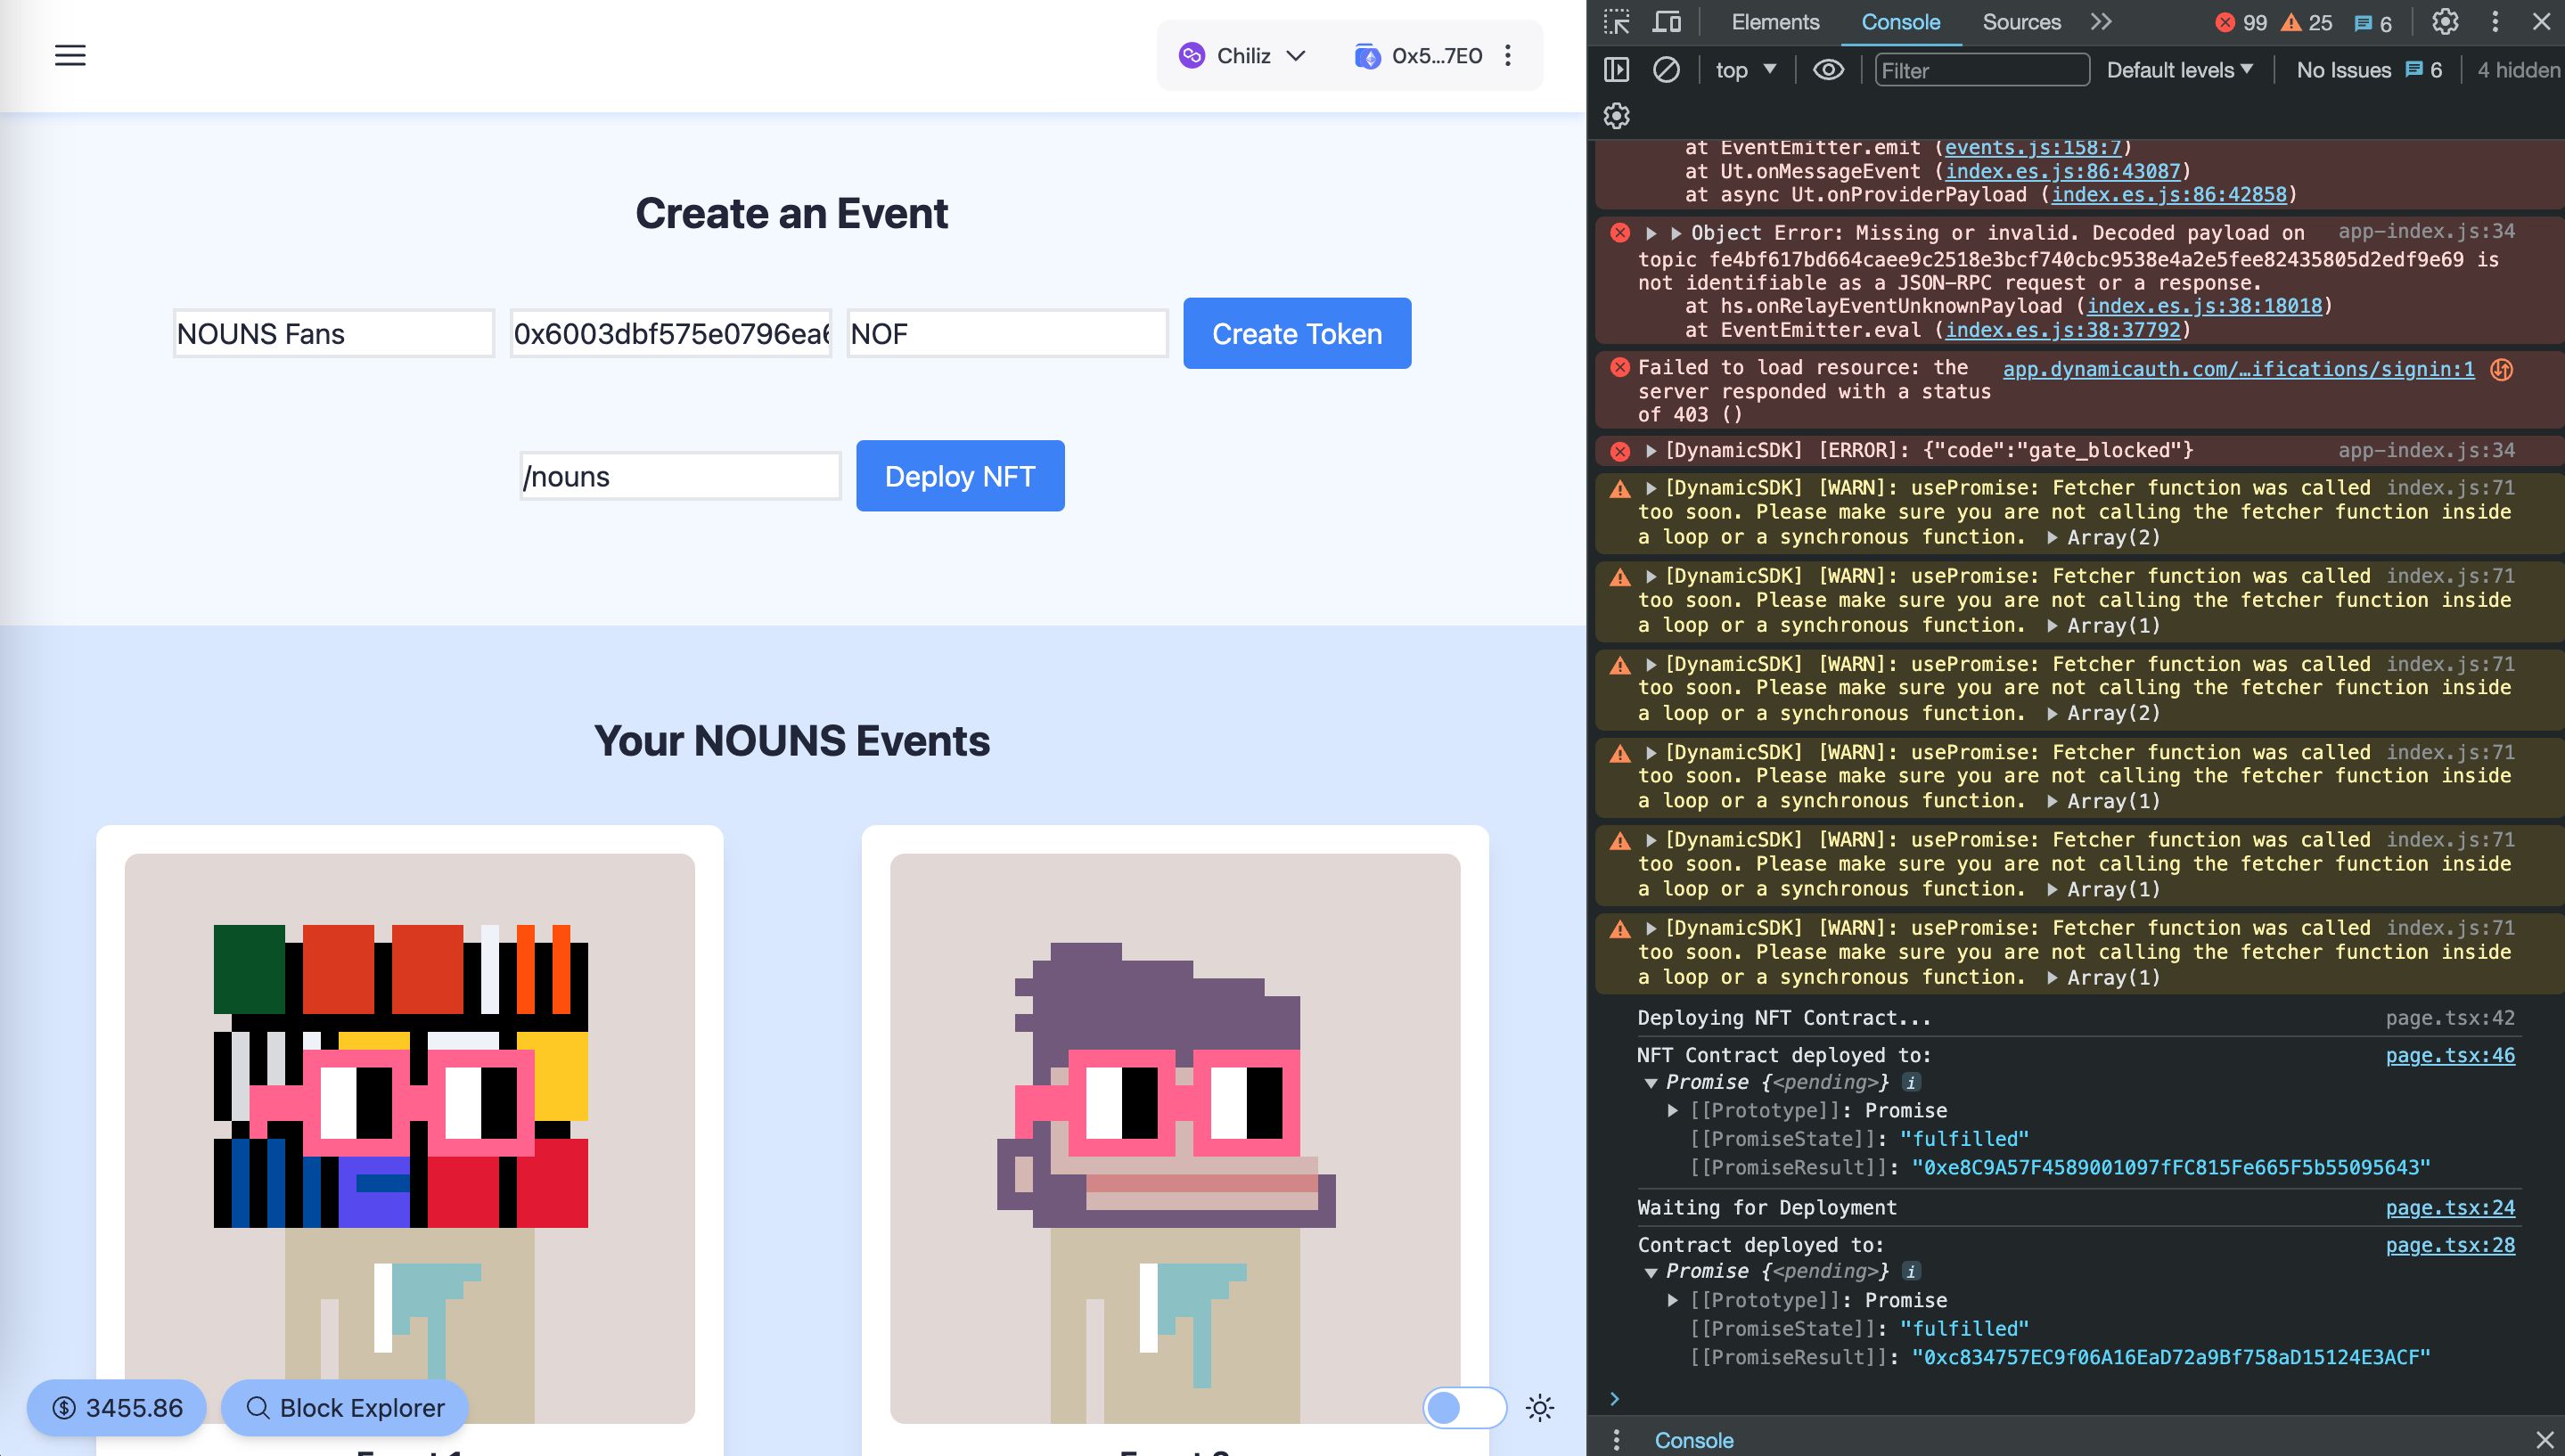Open DevTools customize three-dot menu
This screenshot has height=1456, width=2565.
click(2495, 22)
